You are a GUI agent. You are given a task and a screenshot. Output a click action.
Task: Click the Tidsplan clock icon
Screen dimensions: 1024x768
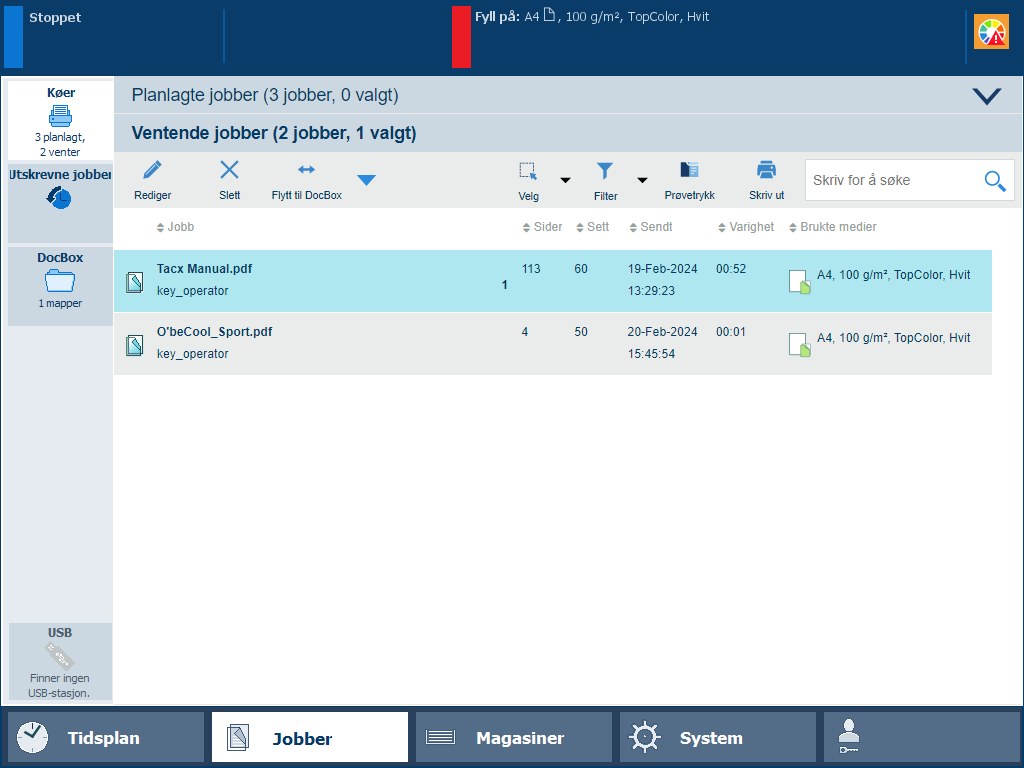click(32, 738)
